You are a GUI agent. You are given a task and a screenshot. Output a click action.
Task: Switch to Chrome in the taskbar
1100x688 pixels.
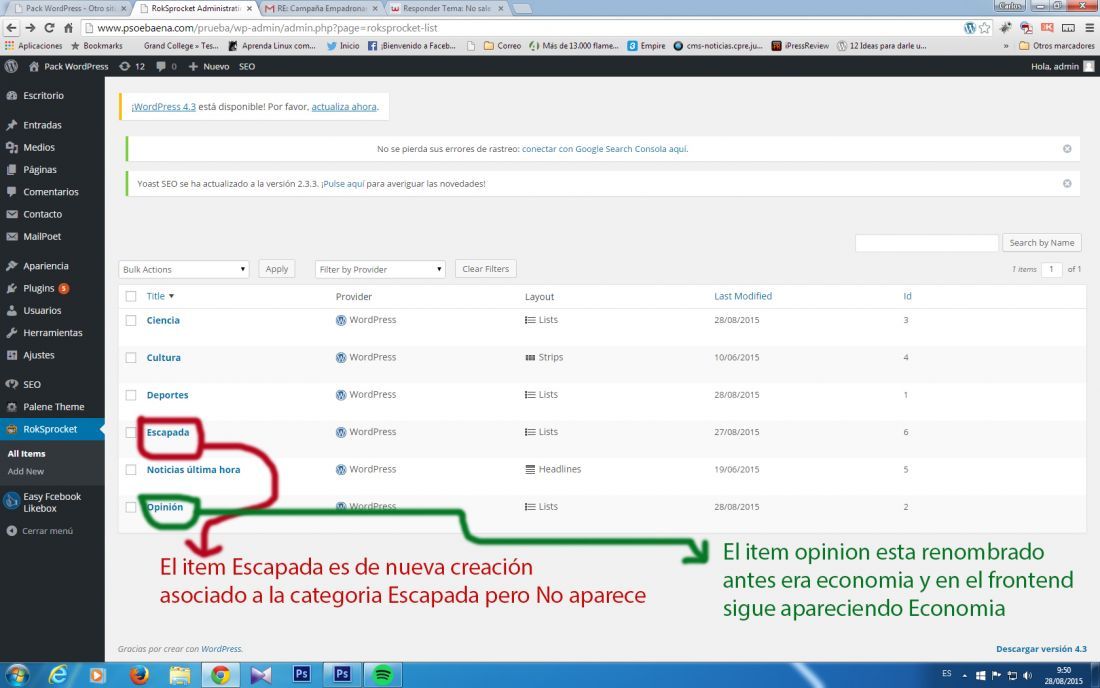(x=220, y=675)
